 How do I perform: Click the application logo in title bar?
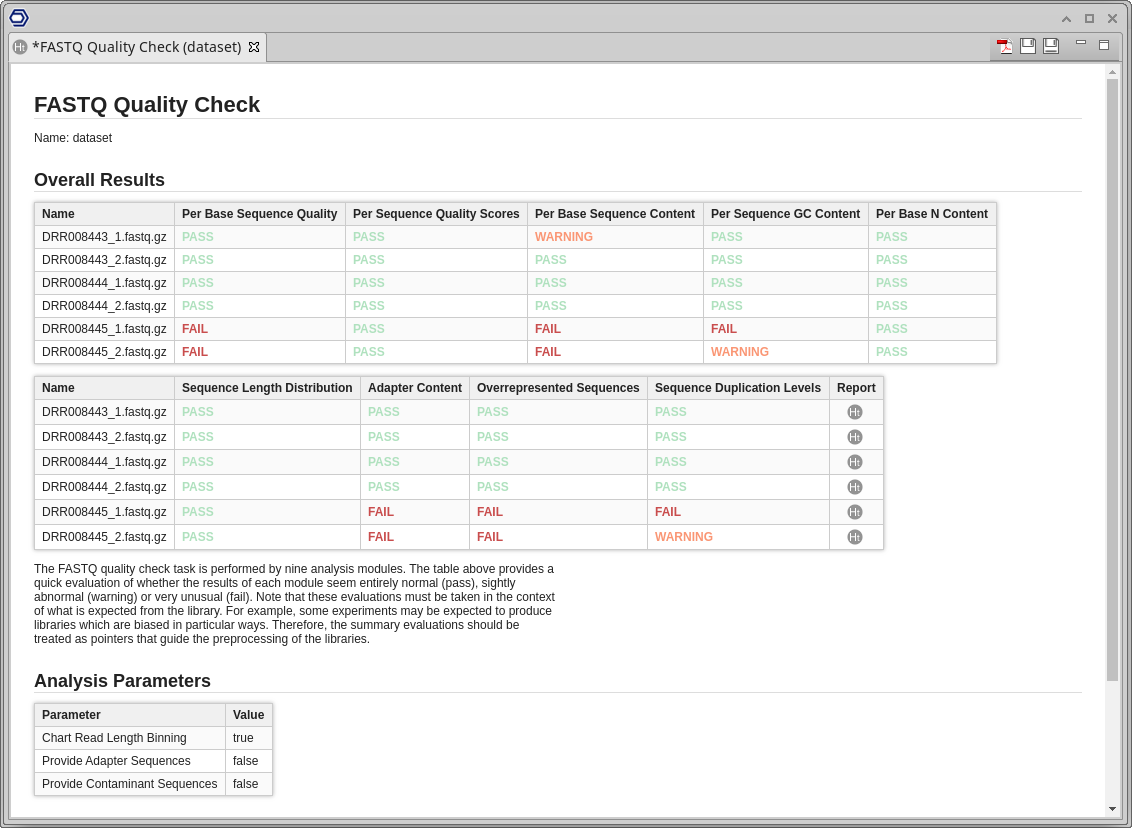19,17
